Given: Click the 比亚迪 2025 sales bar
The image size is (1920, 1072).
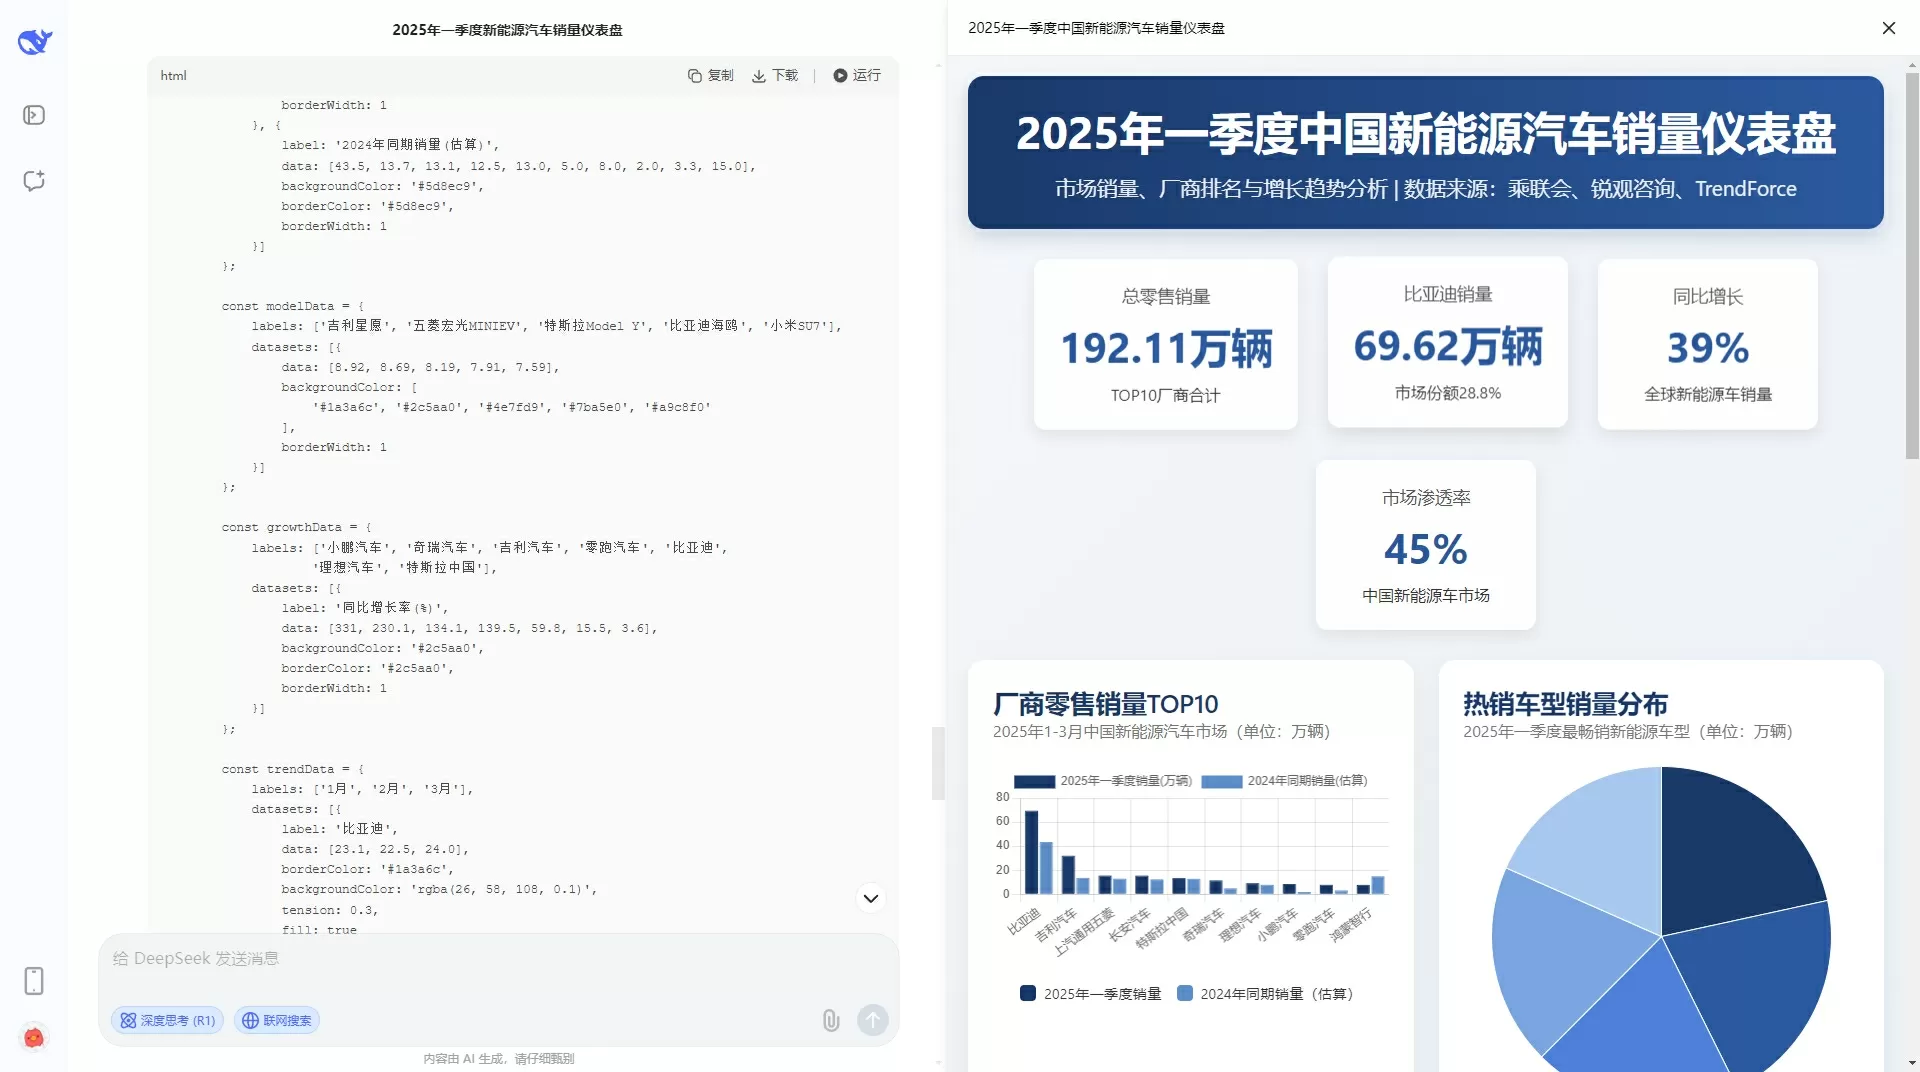Looking at the screenshot, I should click(x=1032, y=852).
